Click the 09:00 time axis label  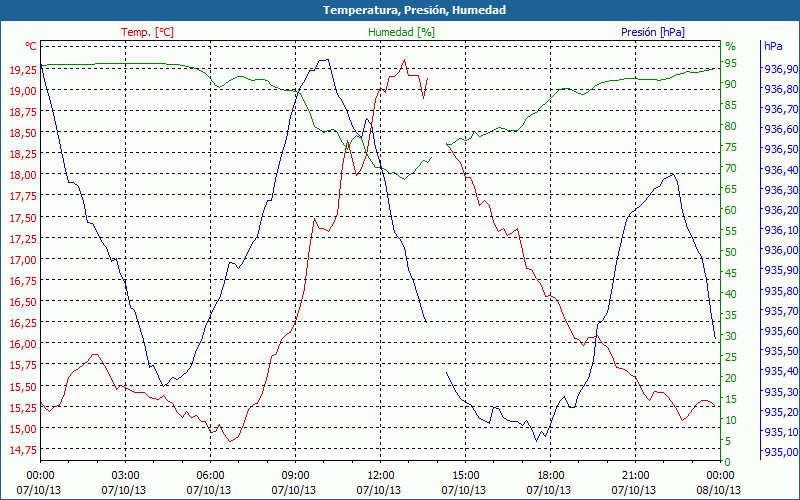tap(295, 476)
